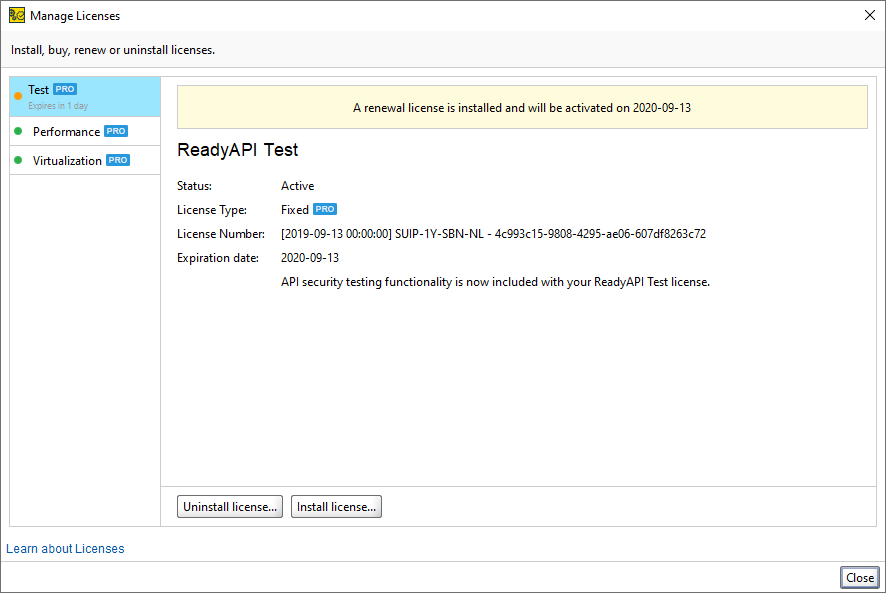886x593 pixels.
Task: Click the 'Fixed' license type value
Action: pyautogui.click(x=294, y=210)
